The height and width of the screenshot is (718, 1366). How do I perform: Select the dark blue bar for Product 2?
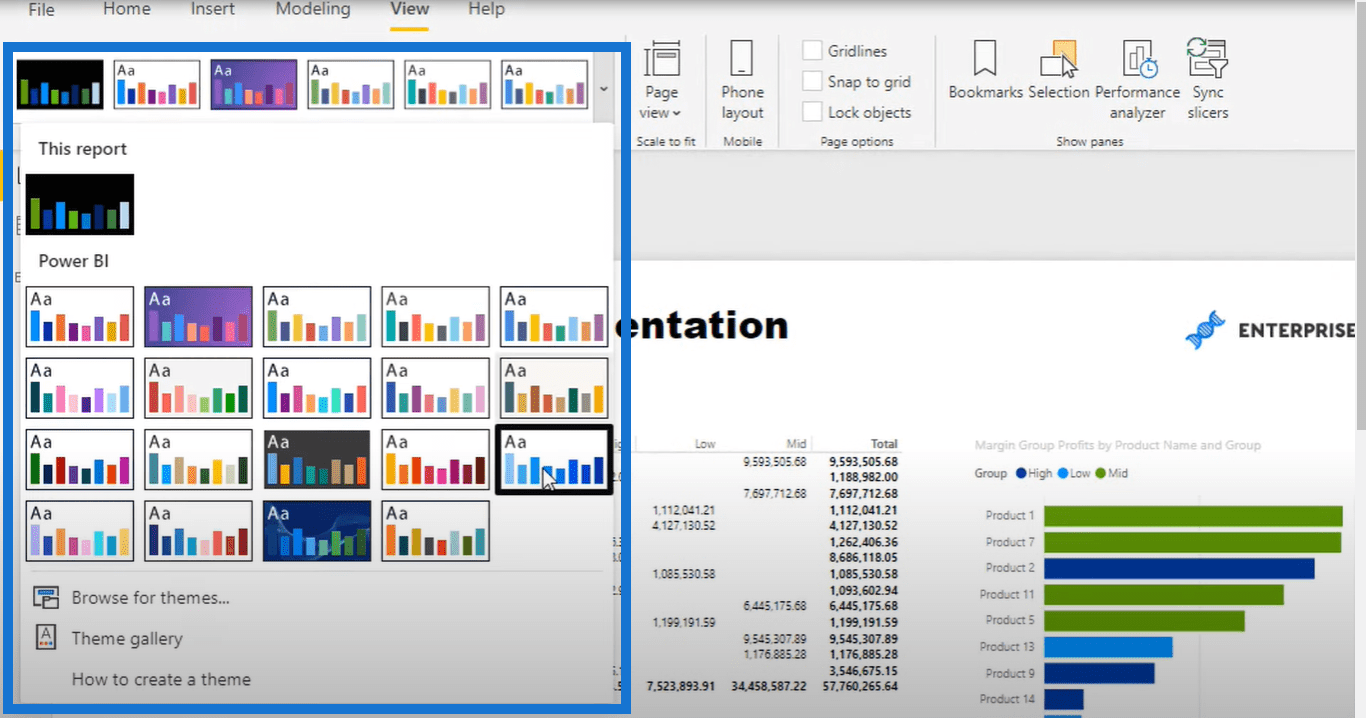1179,568
